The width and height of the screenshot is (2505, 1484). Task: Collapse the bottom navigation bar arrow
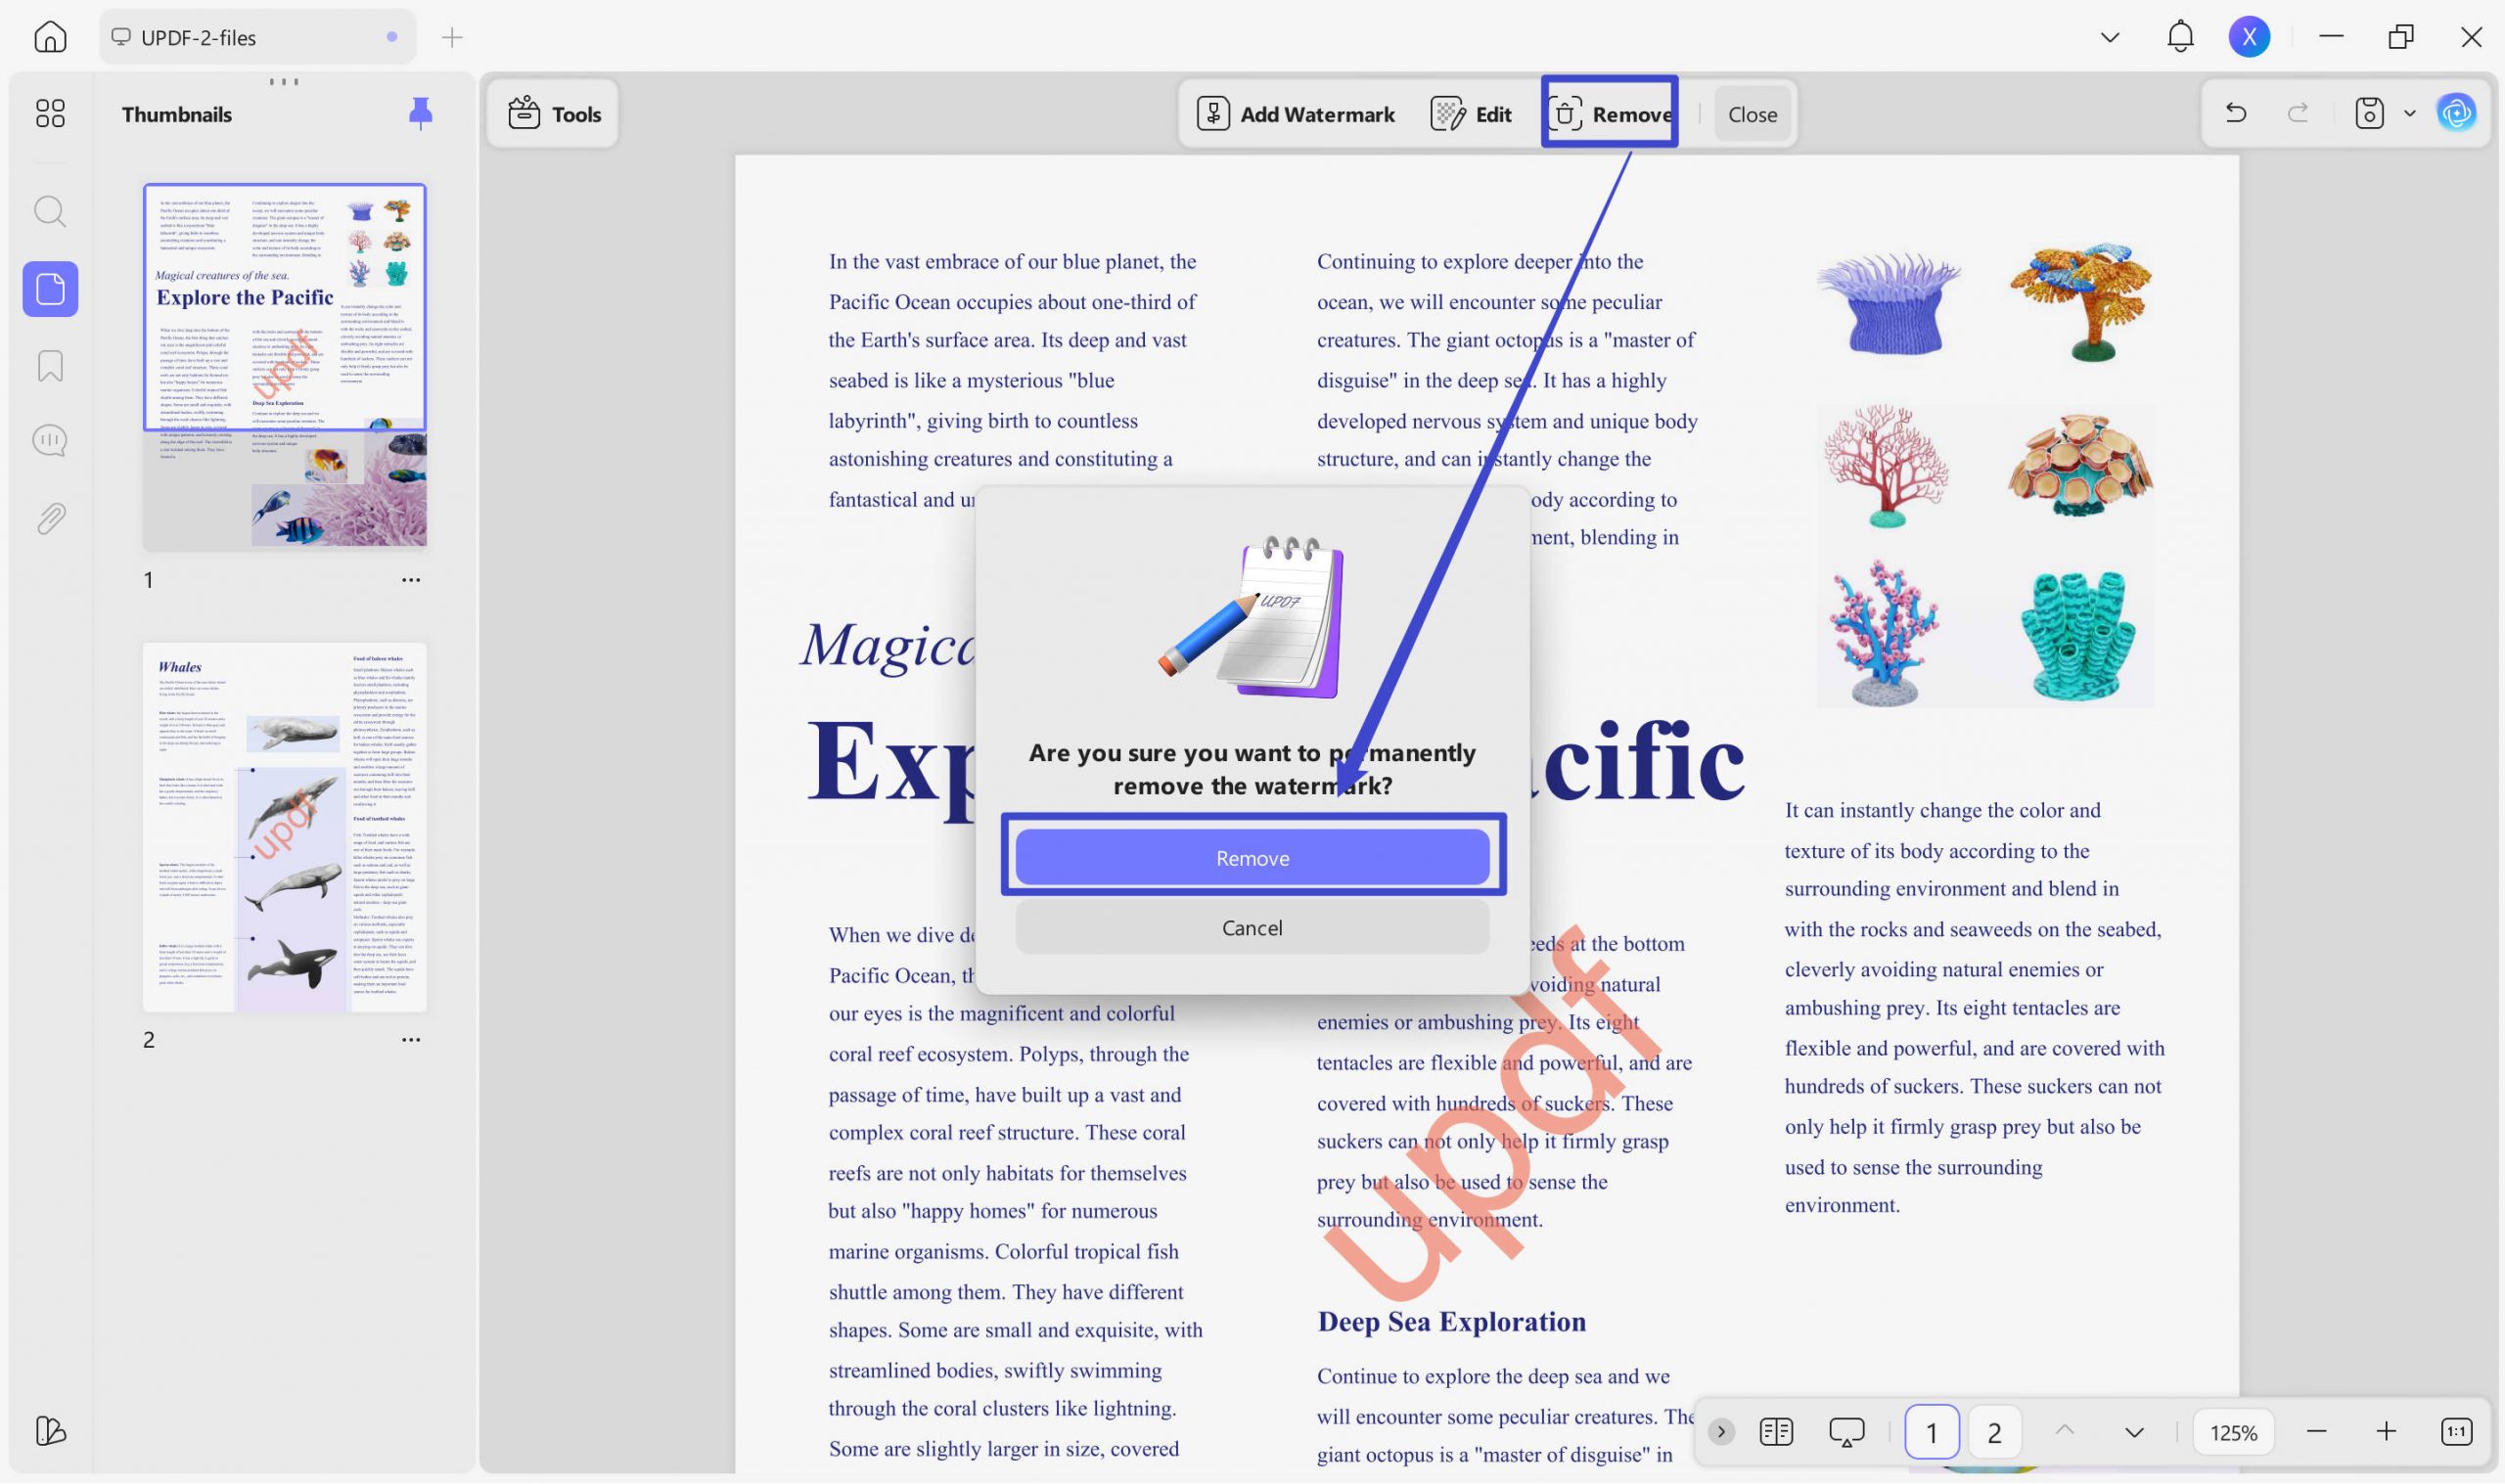pos(1721,1432)
